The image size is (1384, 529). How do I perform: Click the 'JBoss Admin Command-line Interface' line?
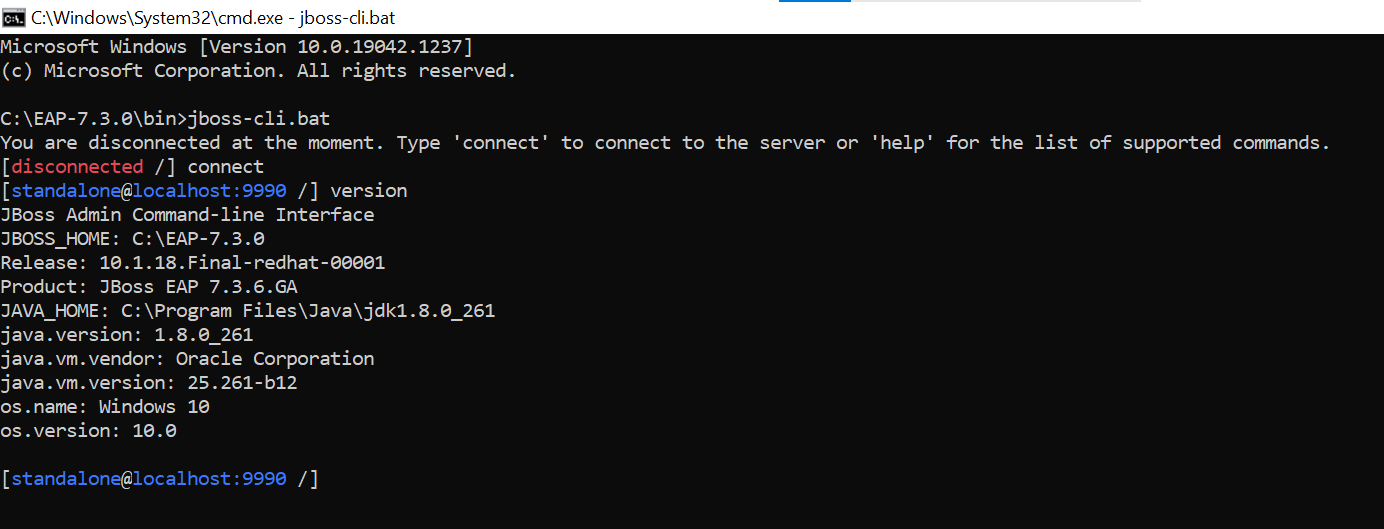pos(187,215)
